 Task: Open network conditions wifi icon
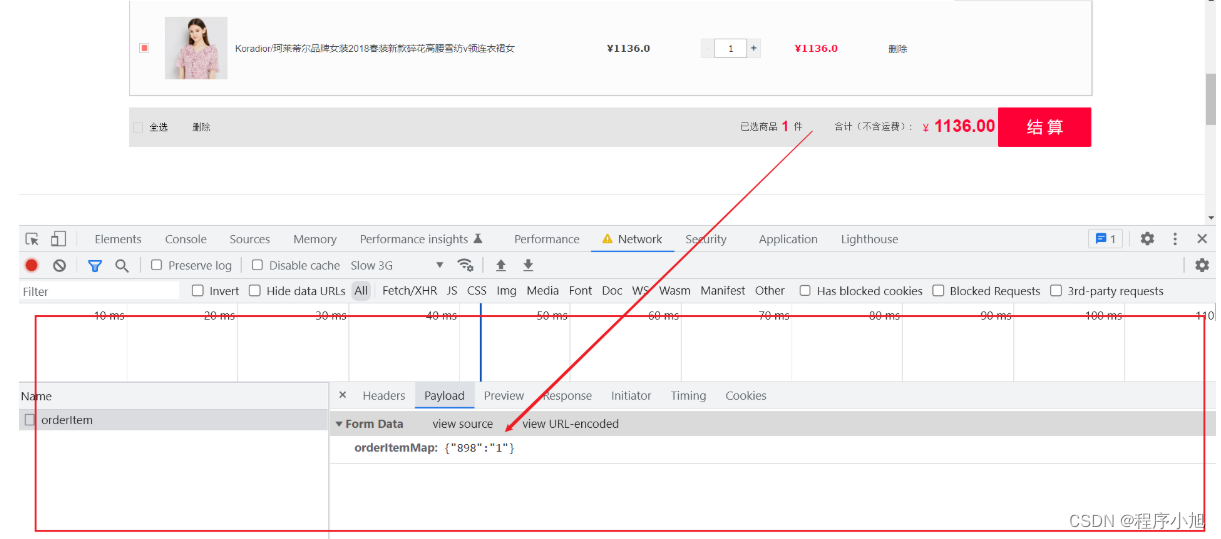pos(465,265)
